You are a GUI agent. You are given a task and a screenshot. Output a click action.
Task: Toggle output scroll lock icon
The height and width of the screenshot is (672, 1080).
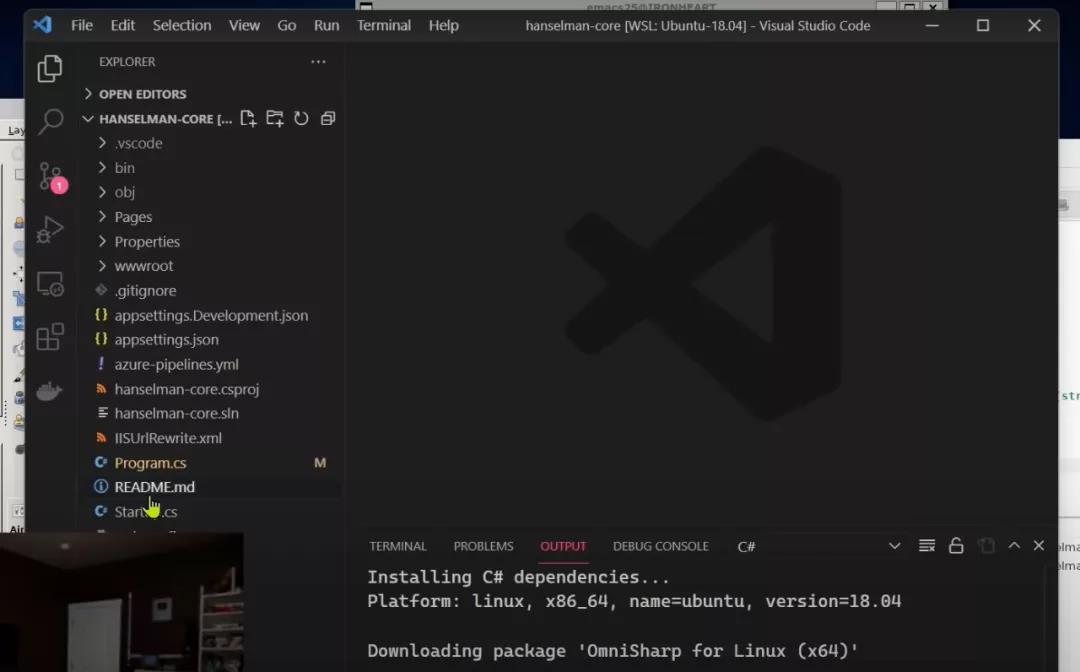956,546
